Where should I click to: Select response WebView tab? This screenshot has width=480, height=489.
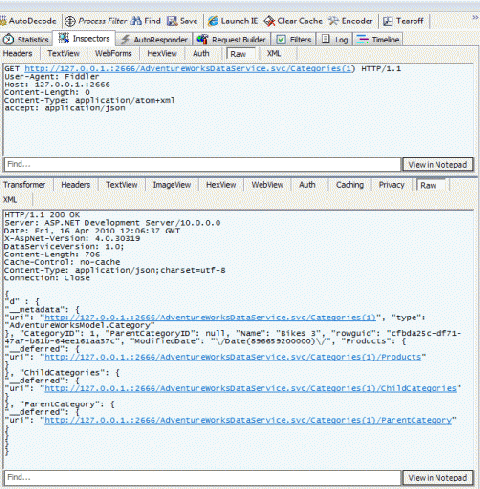pos(267,185)
